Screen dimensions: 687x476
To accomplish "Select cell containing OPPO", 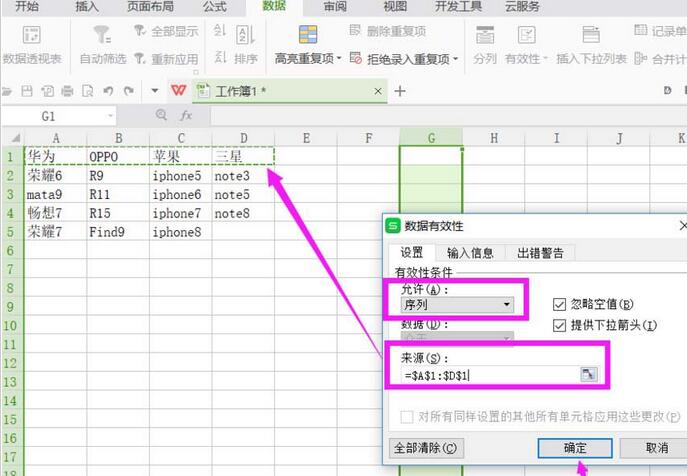I will coord(118,156).
